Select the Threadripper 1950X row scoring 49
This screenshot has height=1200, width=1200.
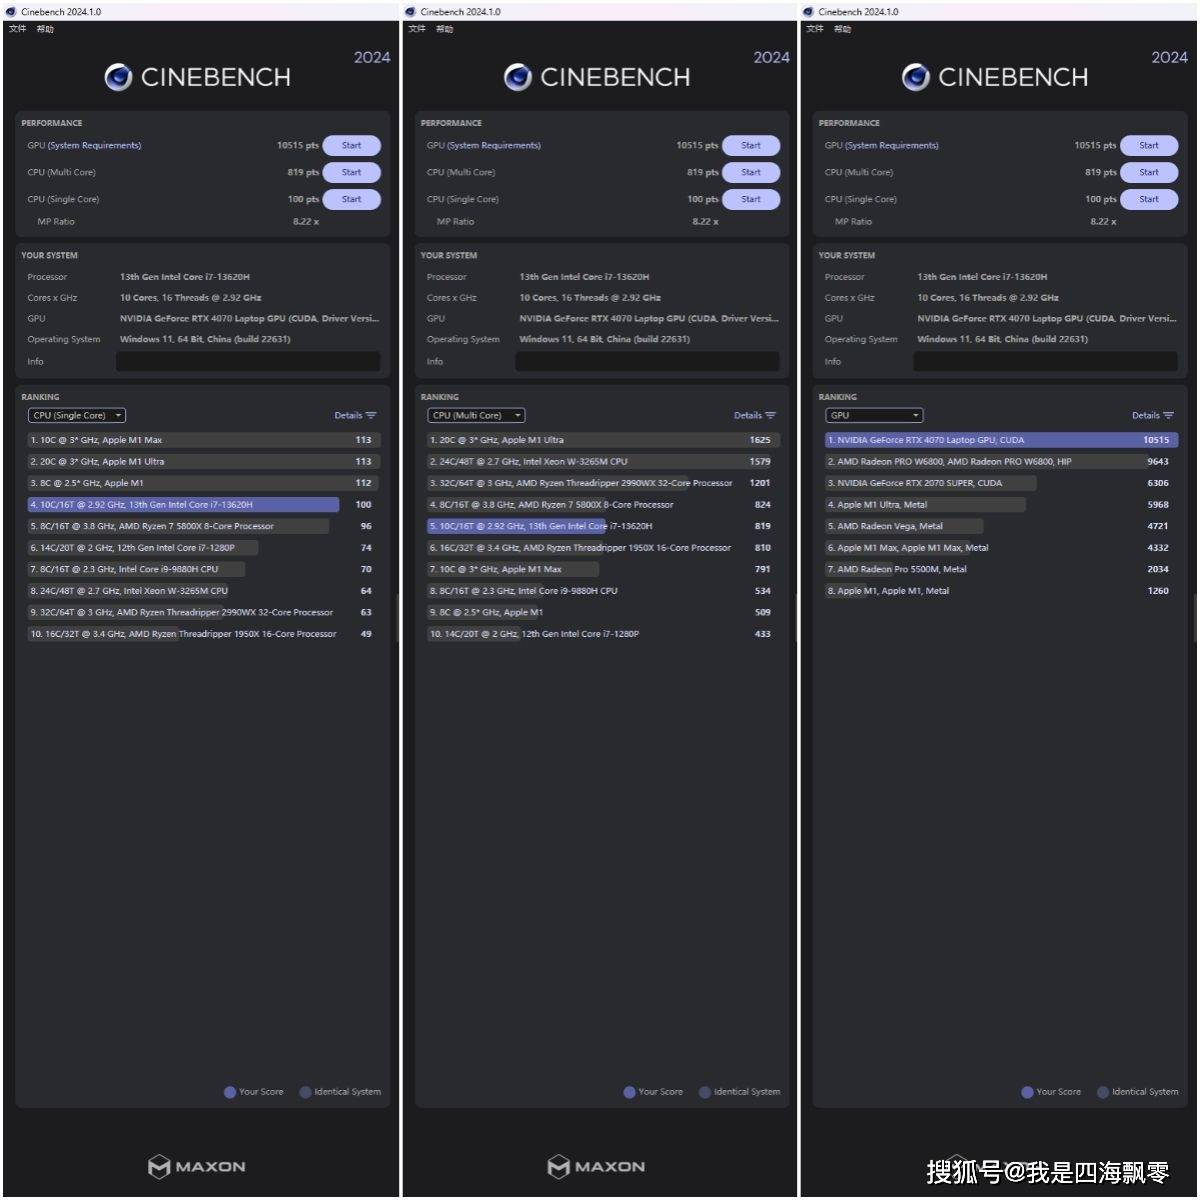(x=204, y=634)
